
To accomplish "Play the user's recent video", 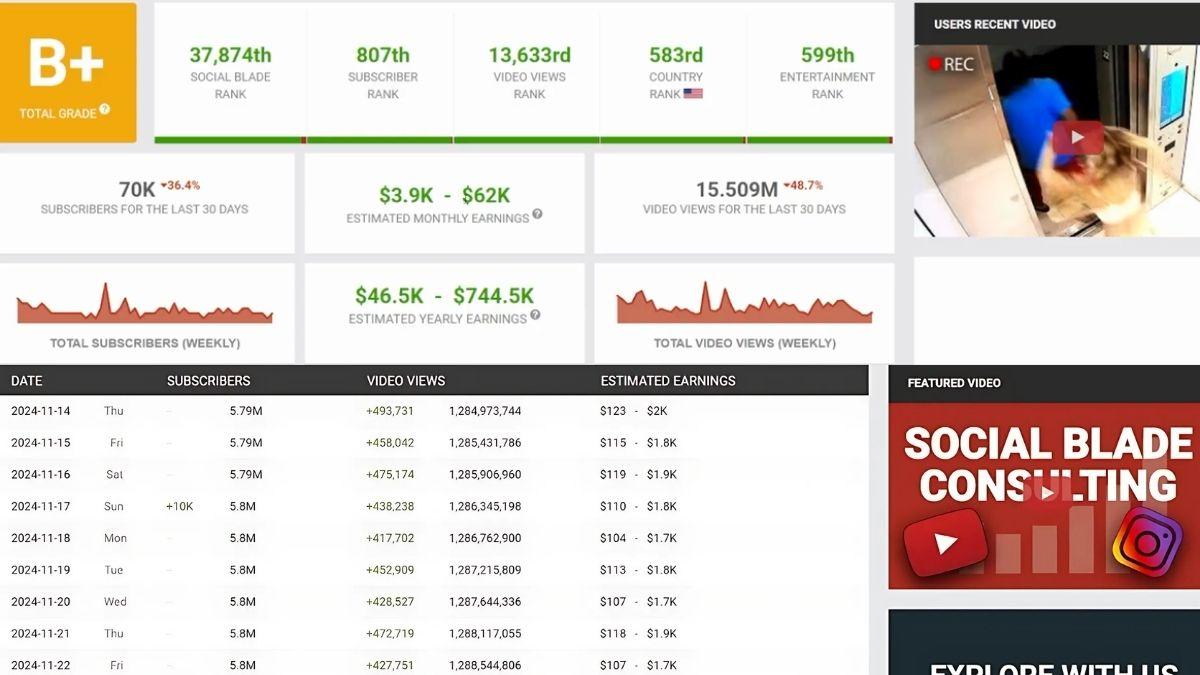I will pyautogui.click(x=1077, y=138).
